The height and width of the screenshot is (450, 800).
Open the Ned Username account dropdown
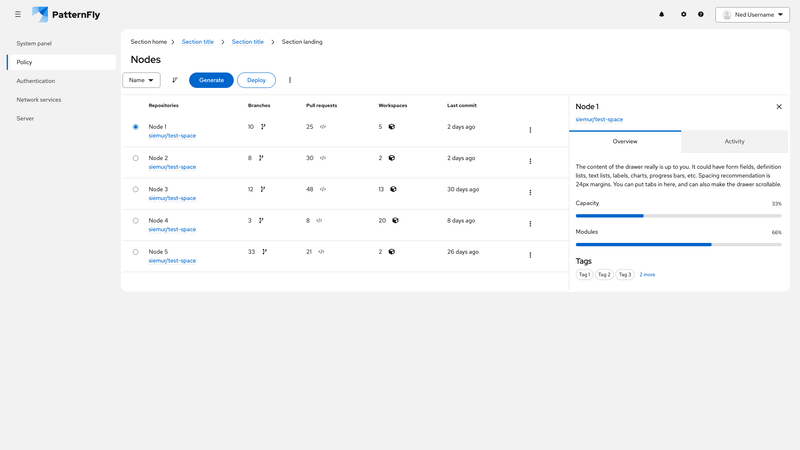coord(753,15)
